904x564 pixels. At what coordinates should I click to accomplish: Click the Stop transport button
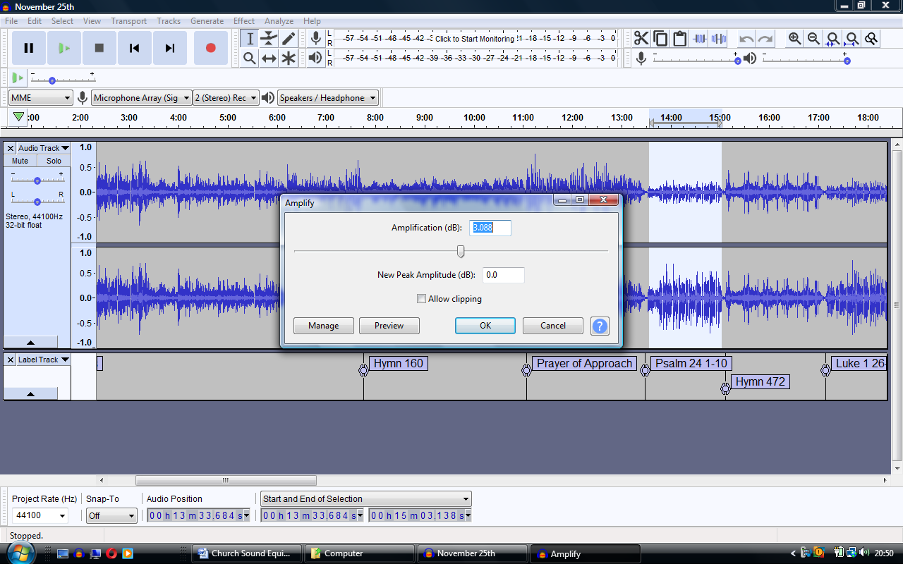click(x=99, y=48)
